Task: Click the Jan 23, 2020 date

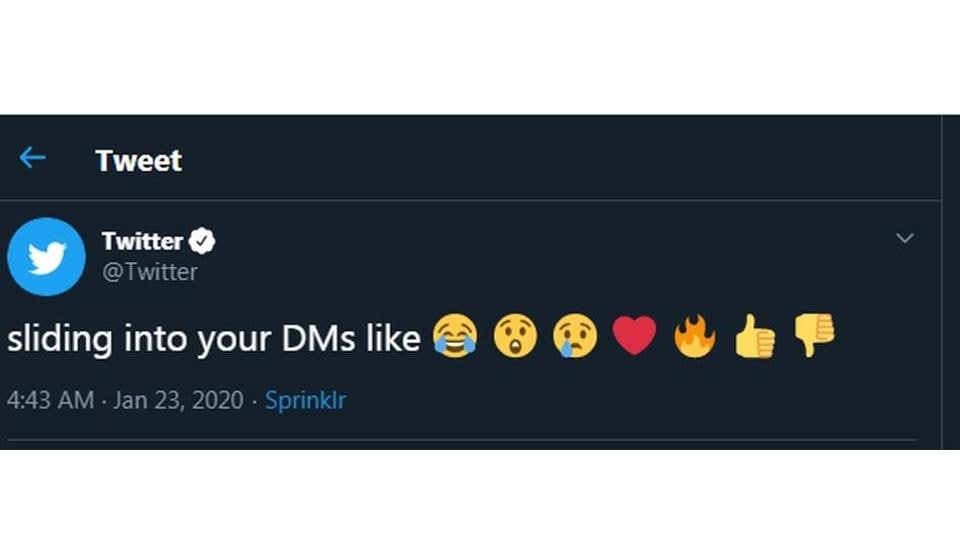Action: [178, 400]
